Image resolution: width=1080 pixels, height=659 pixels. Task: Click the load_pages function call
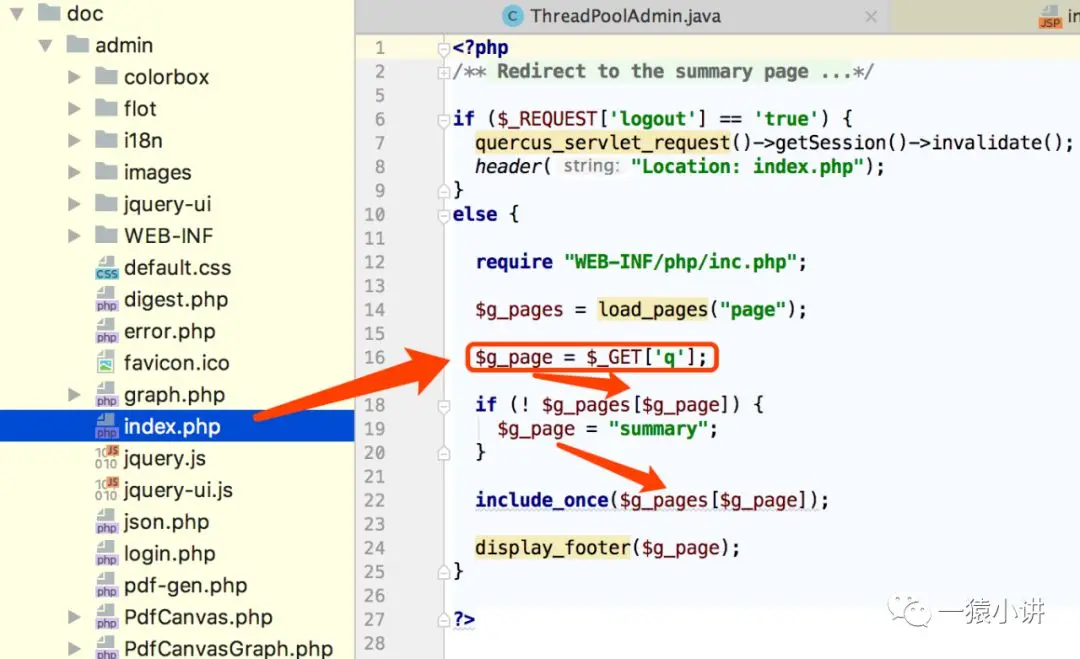652,309
